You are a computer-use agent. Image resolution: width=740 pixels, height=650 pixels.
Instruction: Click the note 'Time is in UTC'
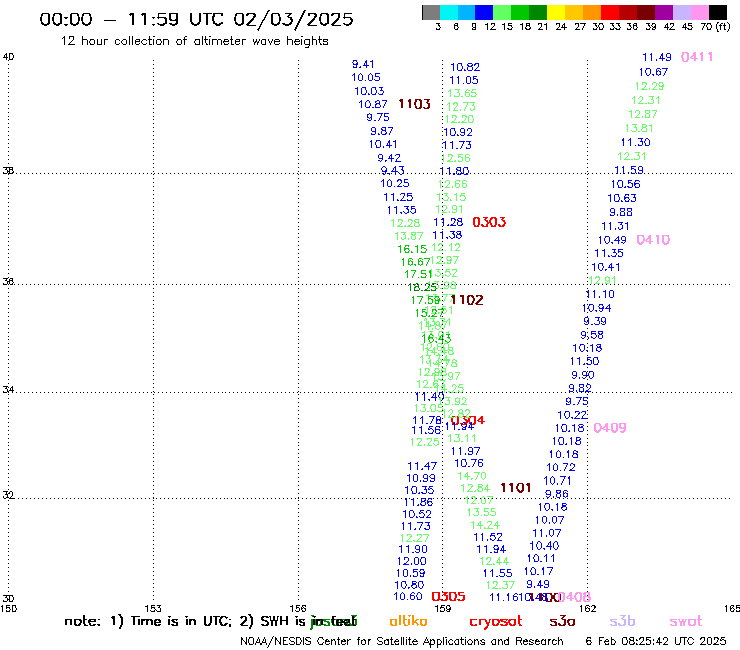coord(181,621)
